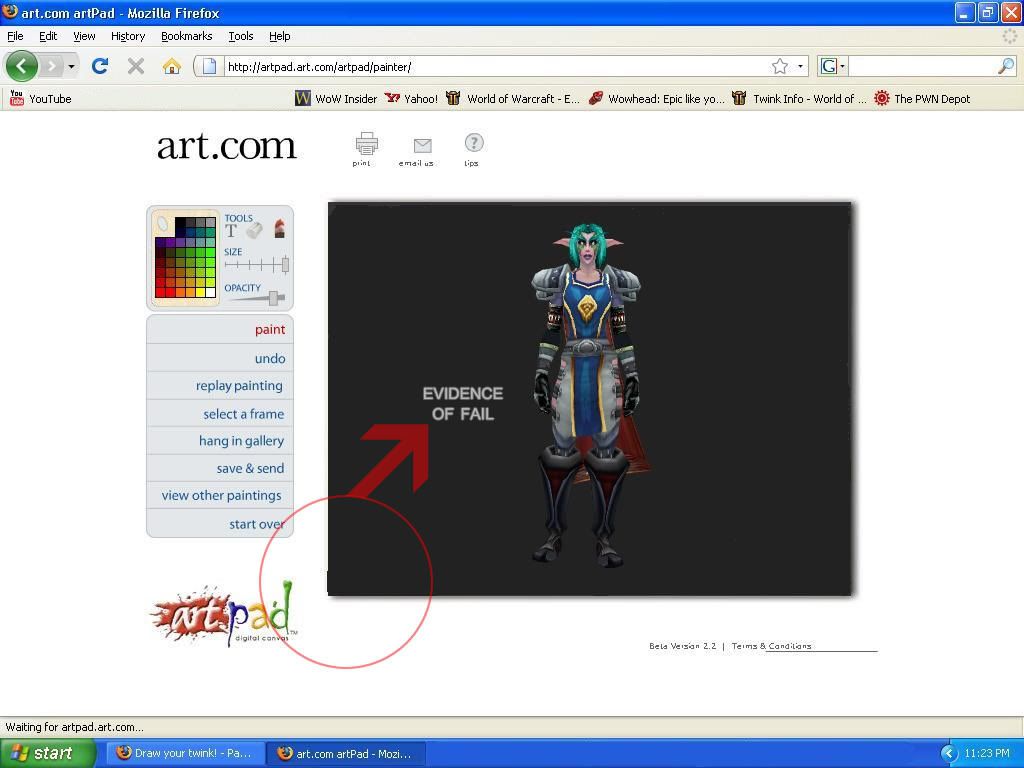Viewport: 1024px width, 768px height.
Task: Click the undo button
Action: (x=220, y=358)
